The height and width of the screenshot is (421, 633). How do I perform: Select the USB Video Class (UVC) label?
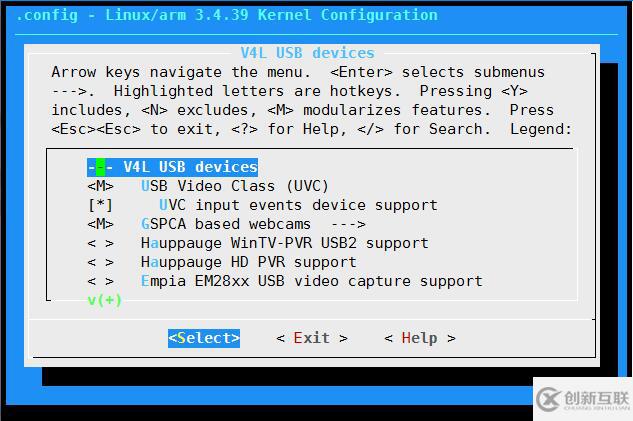click(235, 186)
